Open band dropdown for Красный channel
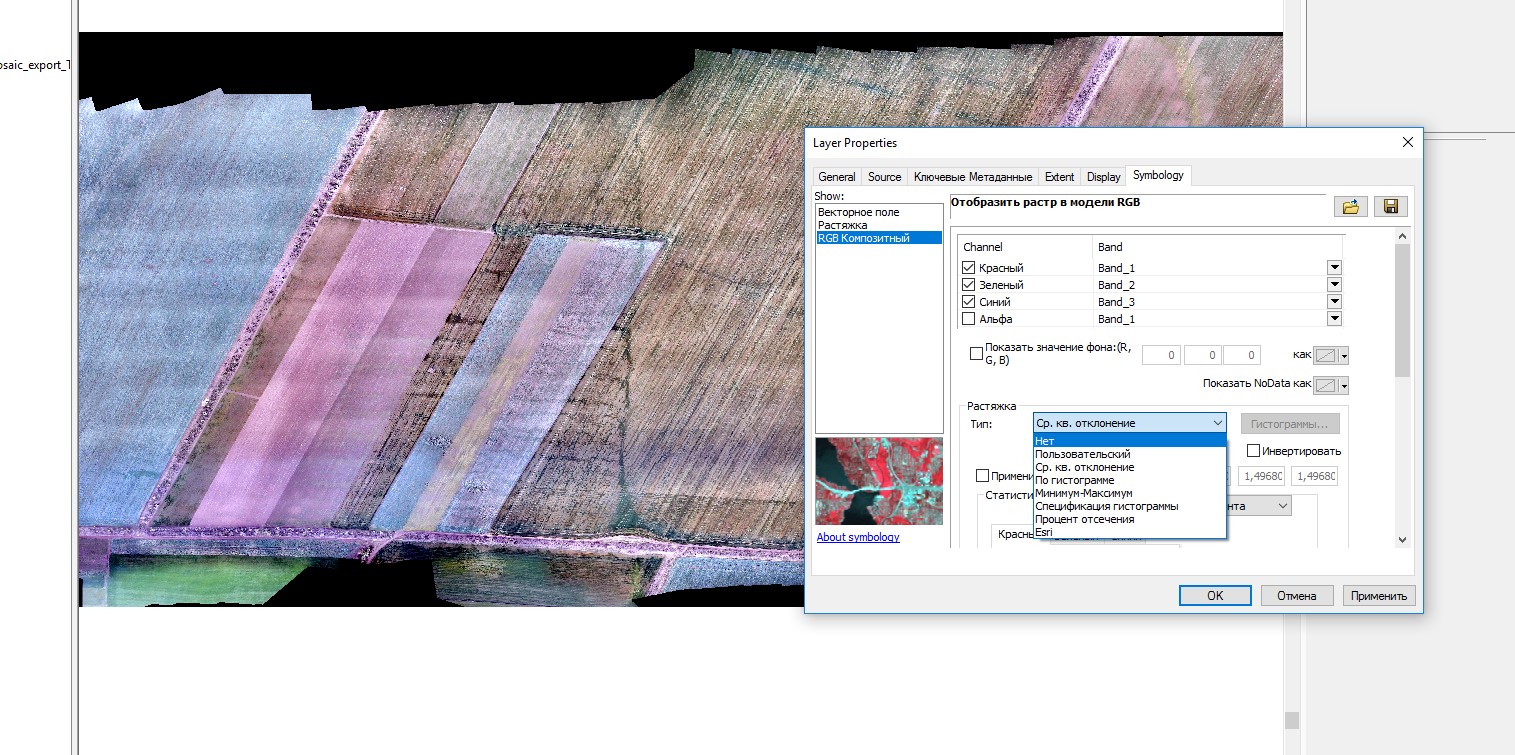 1334,268
